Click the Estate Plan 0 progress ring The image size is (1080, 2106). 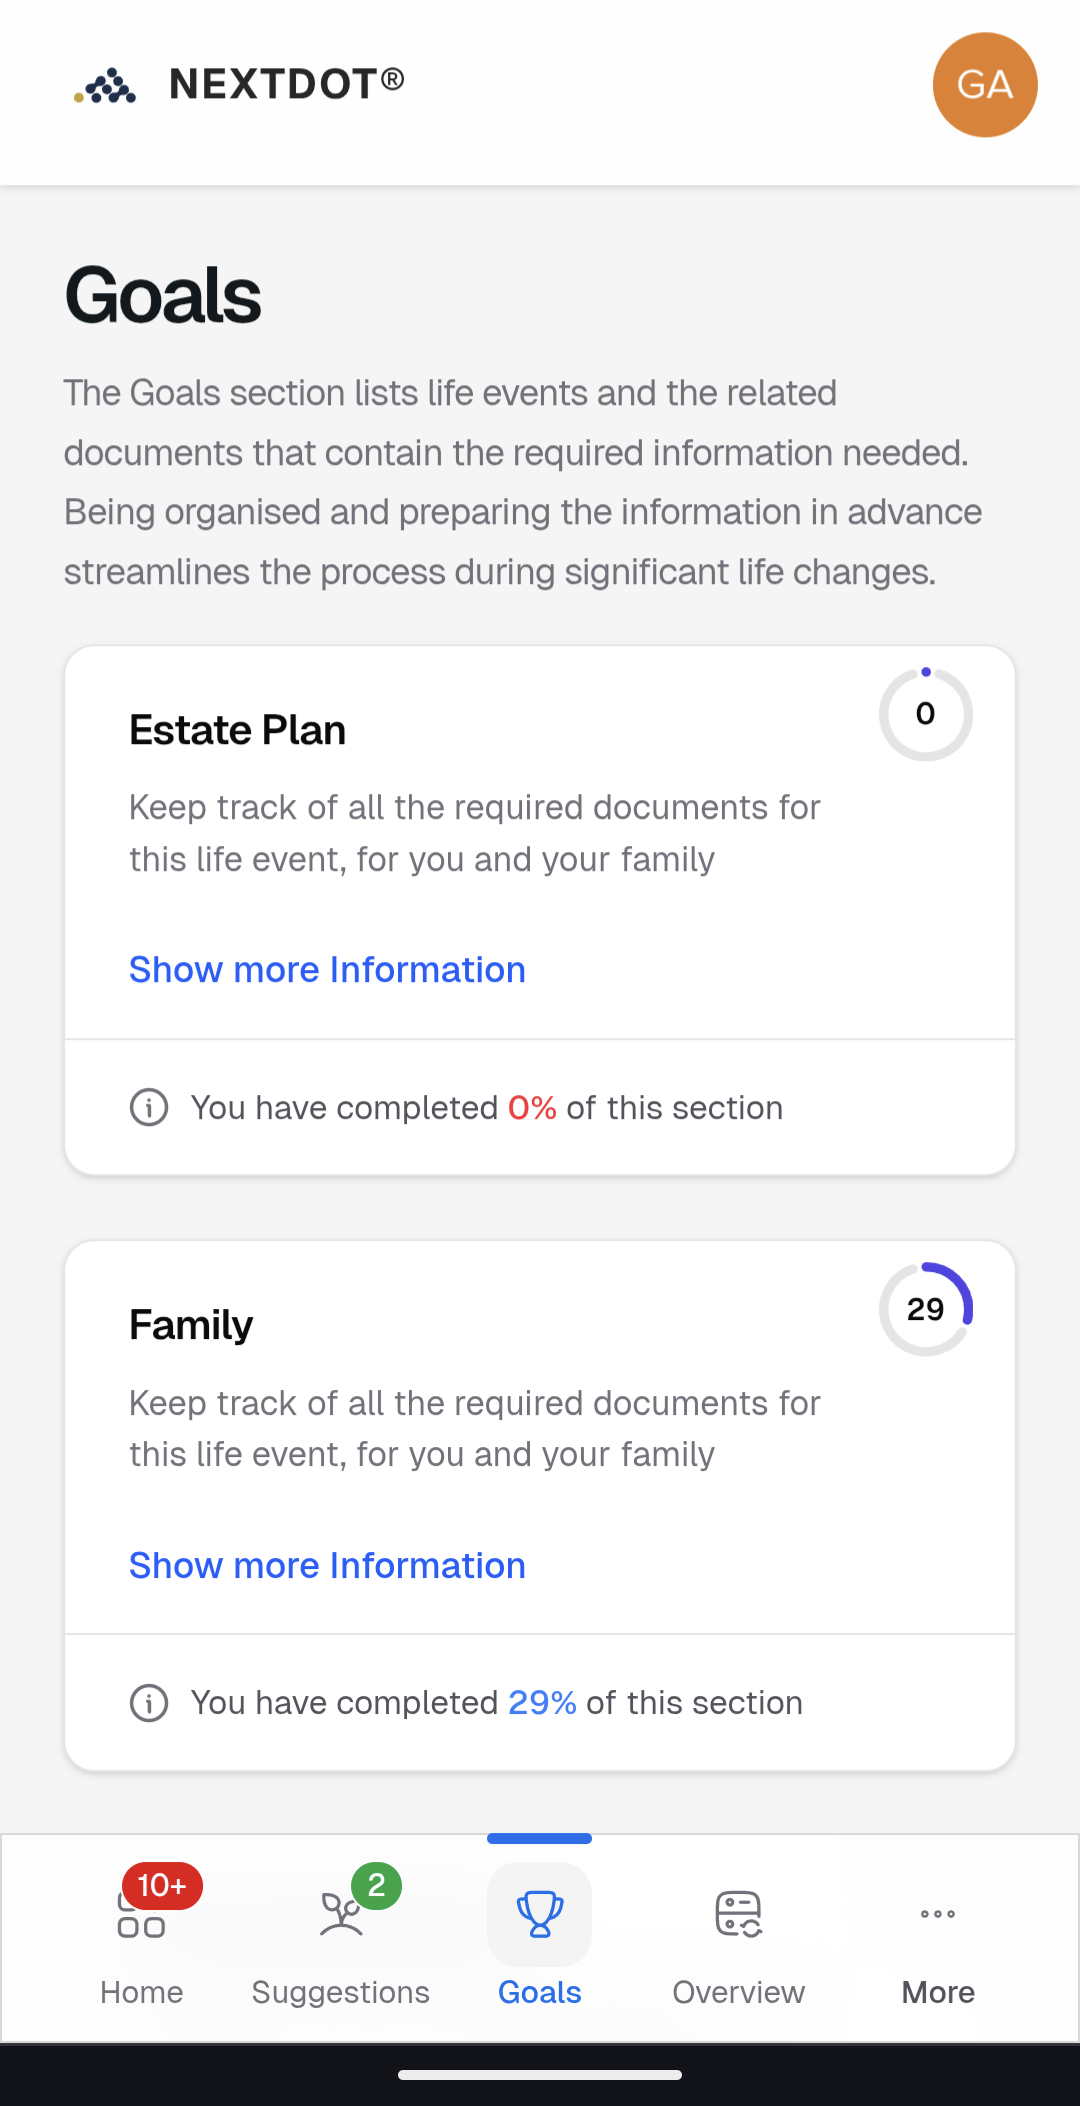click(x=926, y=714)
